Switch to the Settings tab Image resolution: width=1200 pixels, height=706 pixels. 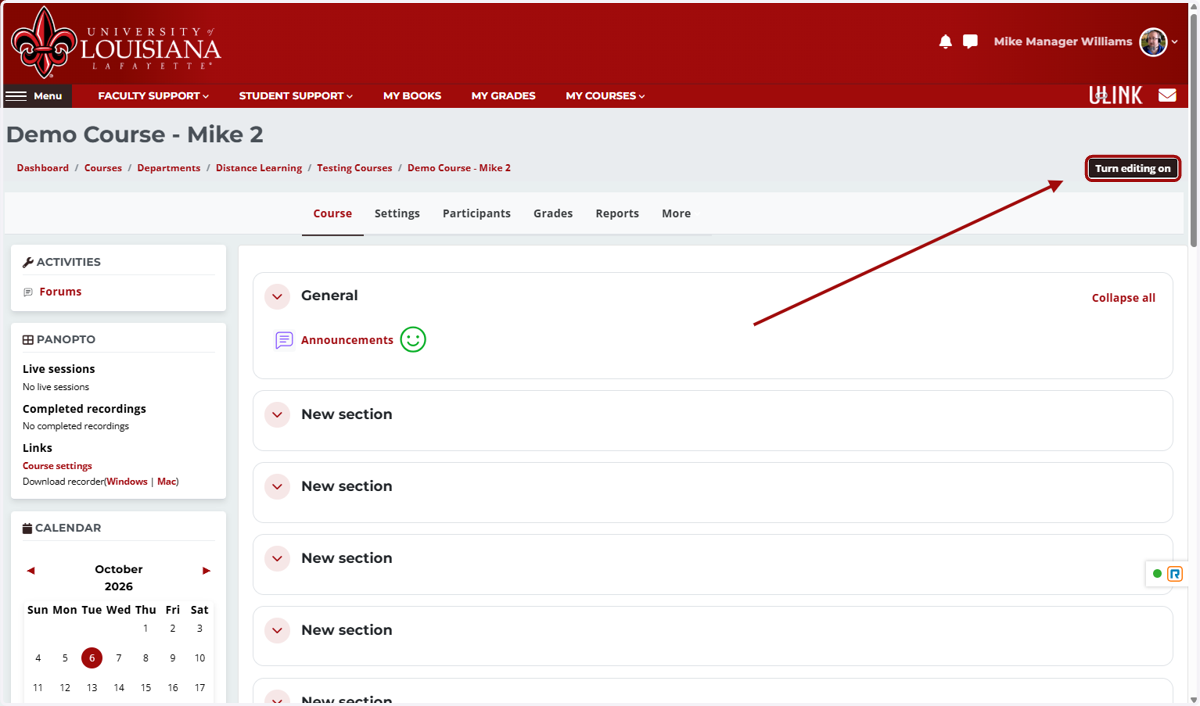click(x=397, y=213)
